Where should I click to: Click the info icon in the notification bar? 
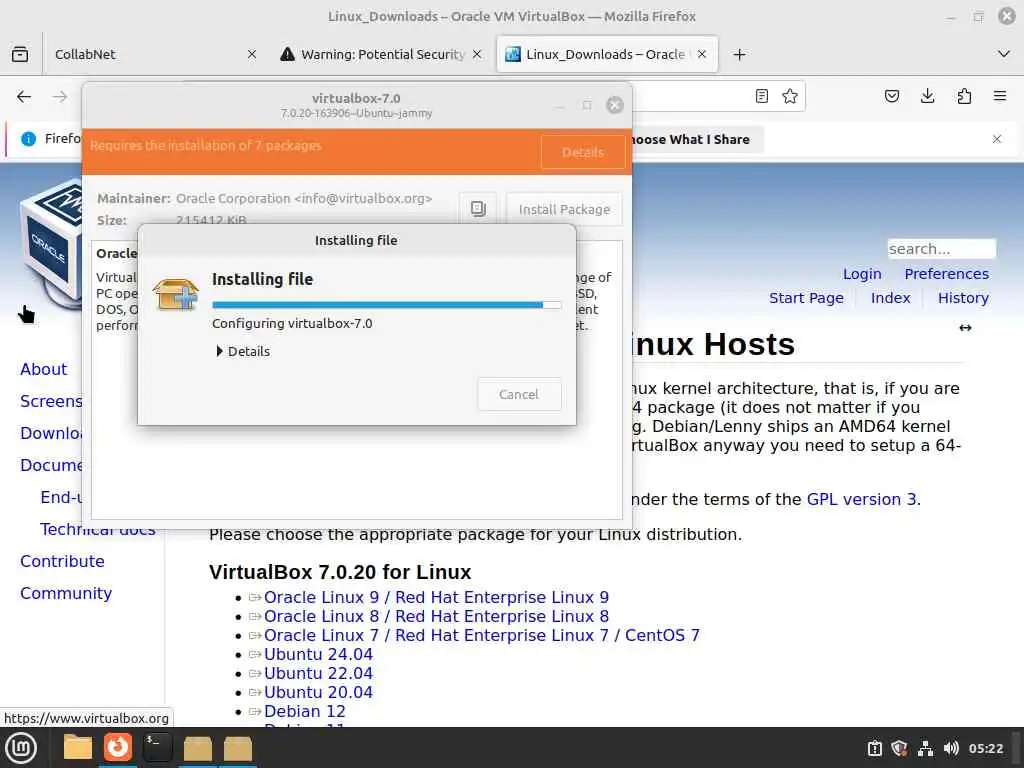29,139
